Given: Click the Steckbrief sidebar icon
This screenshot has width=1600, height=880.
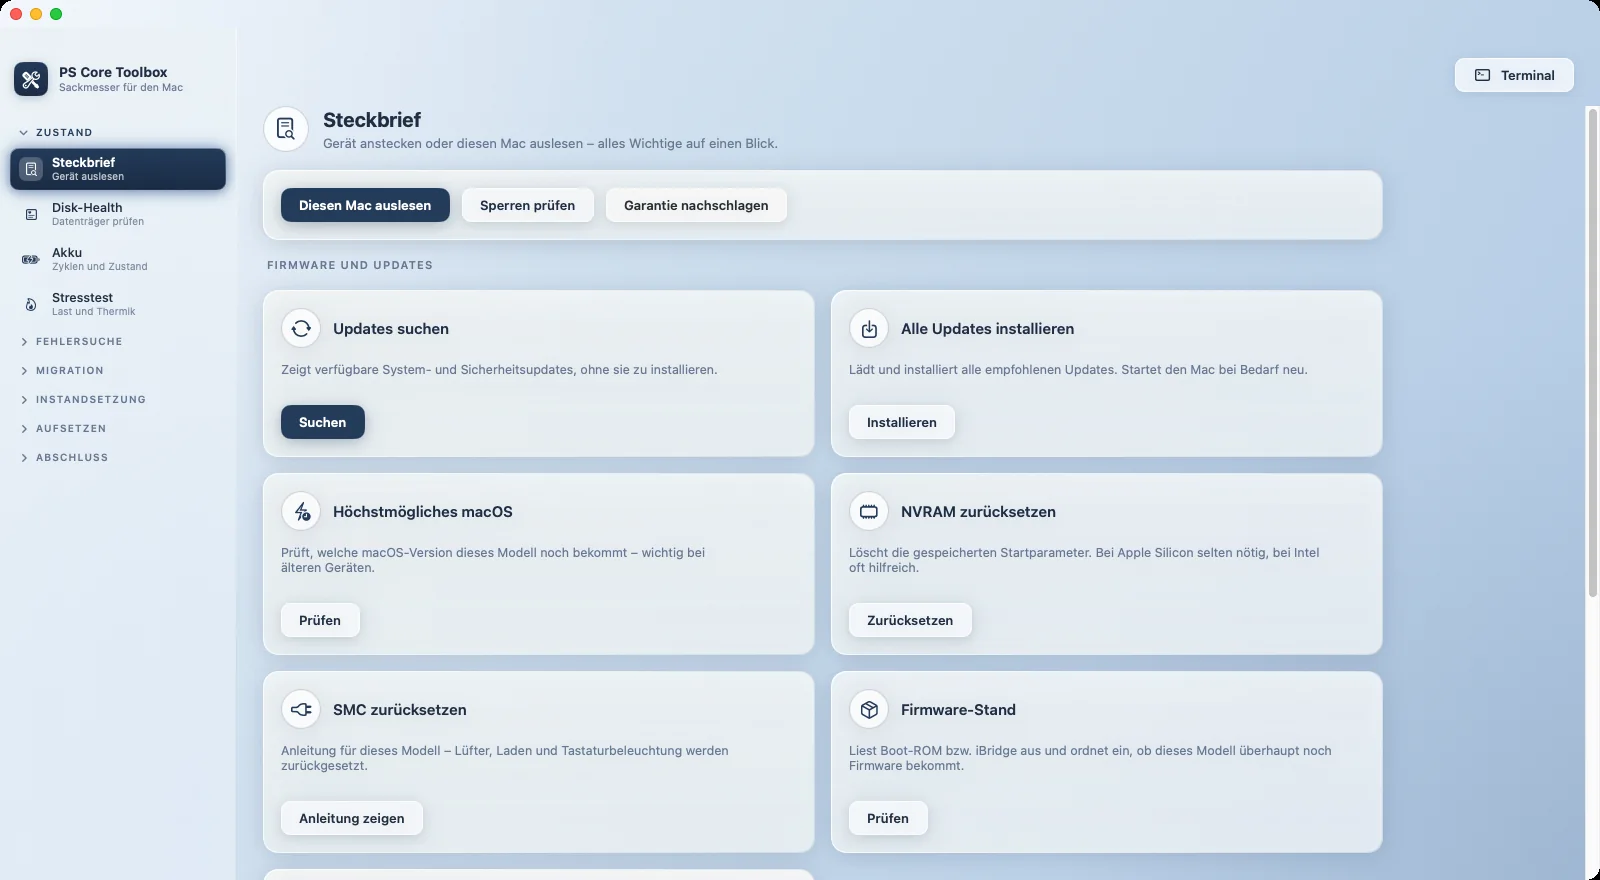Looking at the screenshot, I should click(x=31, y=169).
